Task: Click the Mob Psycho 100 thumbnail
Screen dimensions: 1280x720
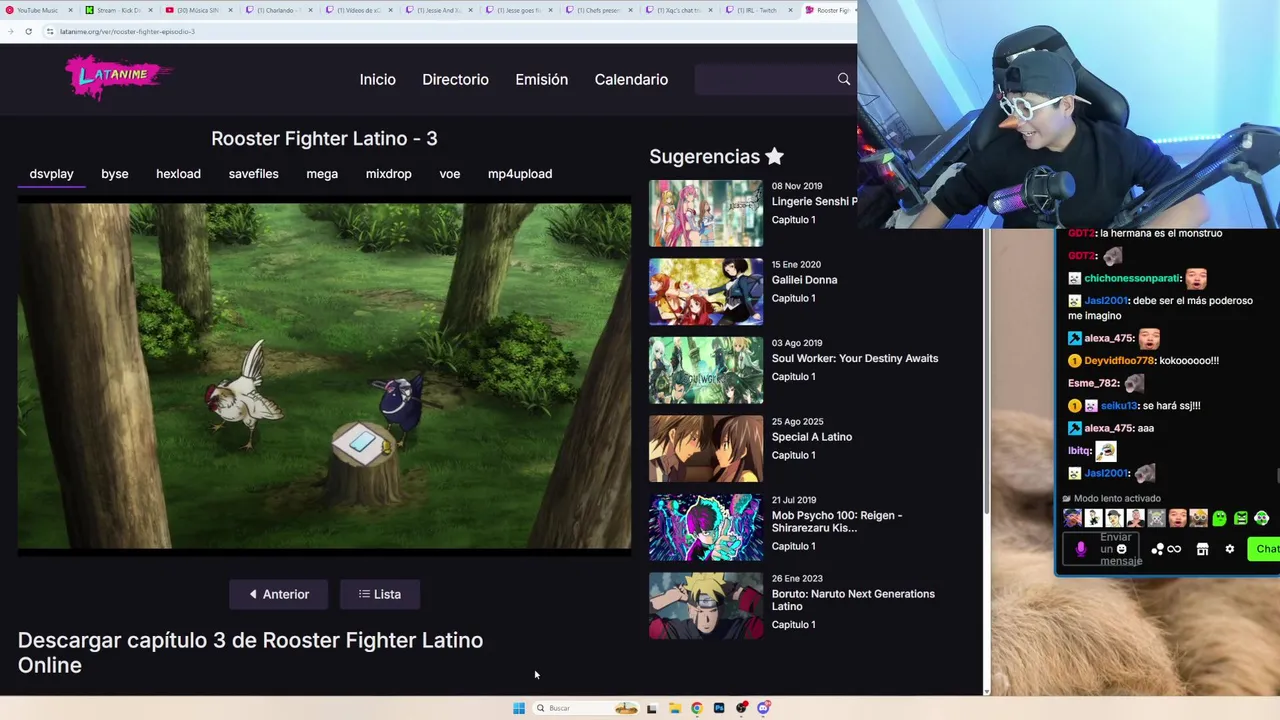Action: point(706,527)
